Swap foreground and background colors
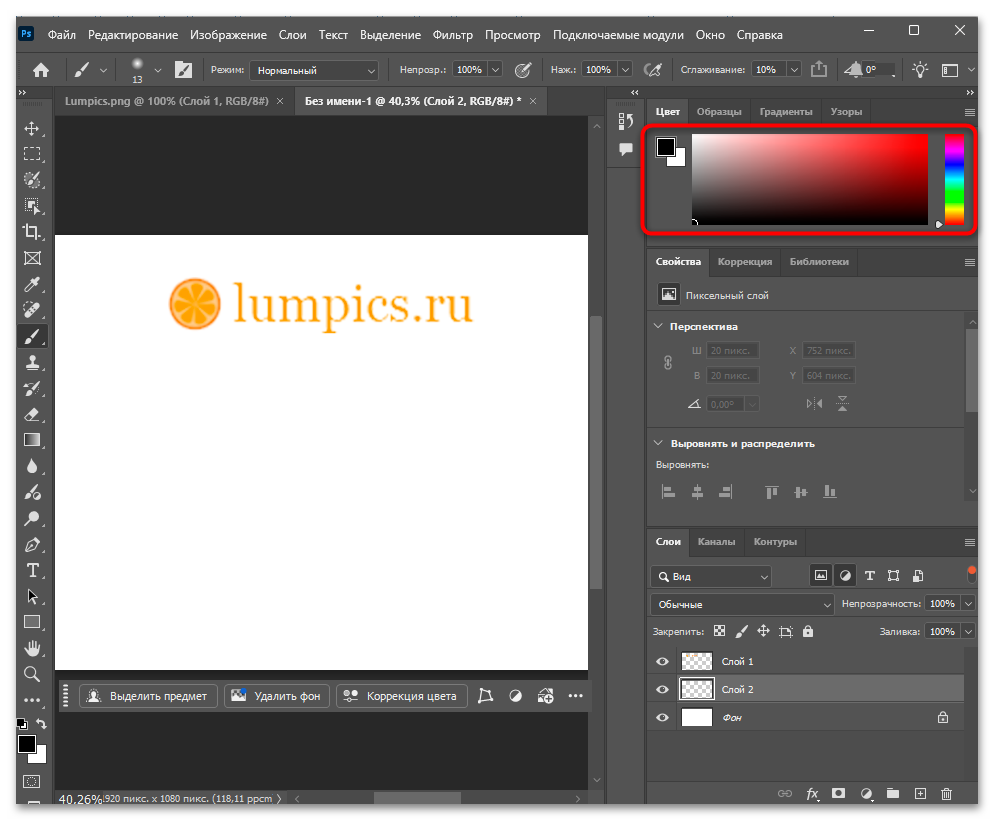 point(42,724)
